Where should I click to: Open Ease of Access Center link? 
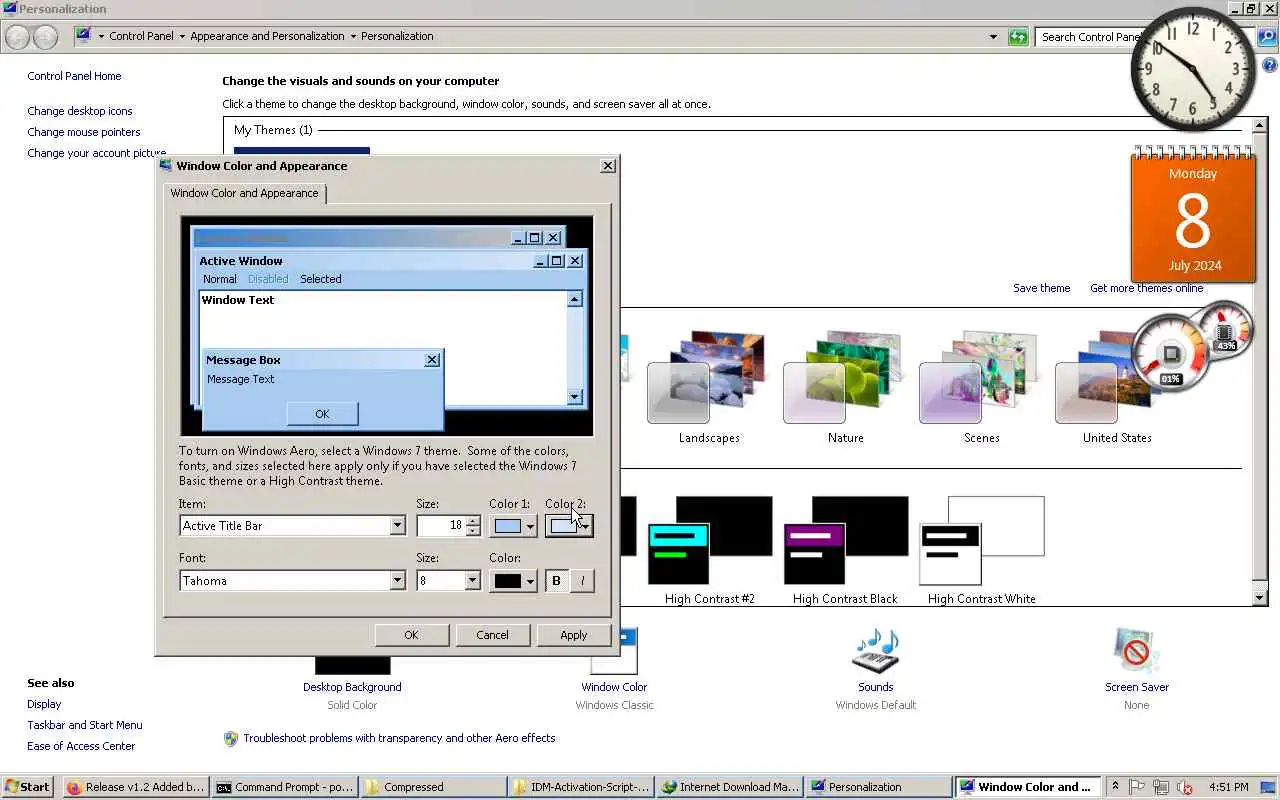(81, 746)
